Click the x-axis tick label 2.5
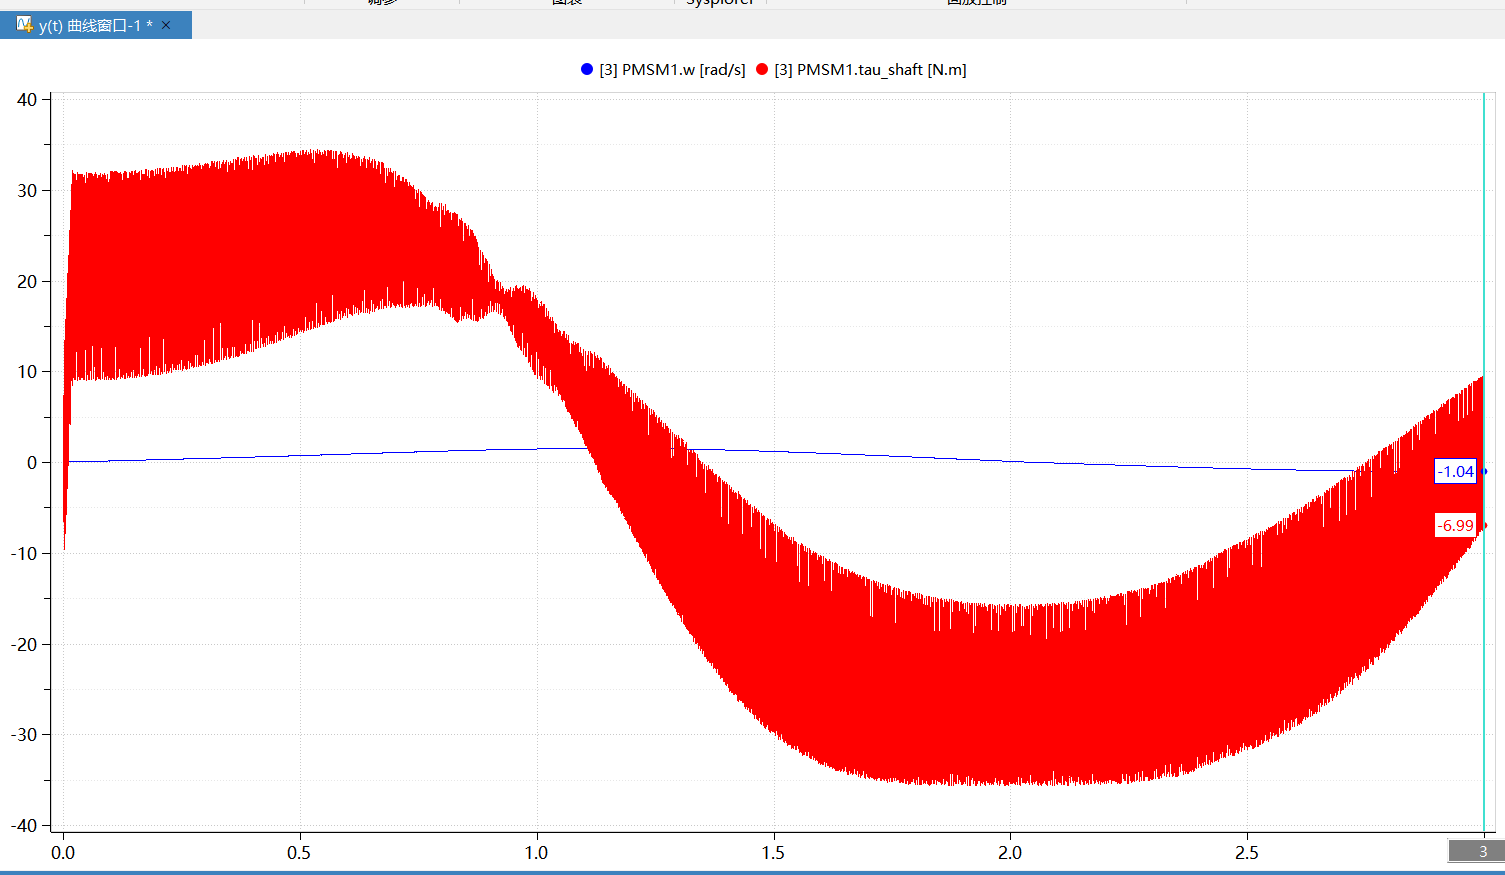This screenshot has width=1505, height=875. (x=1247, y=853)
